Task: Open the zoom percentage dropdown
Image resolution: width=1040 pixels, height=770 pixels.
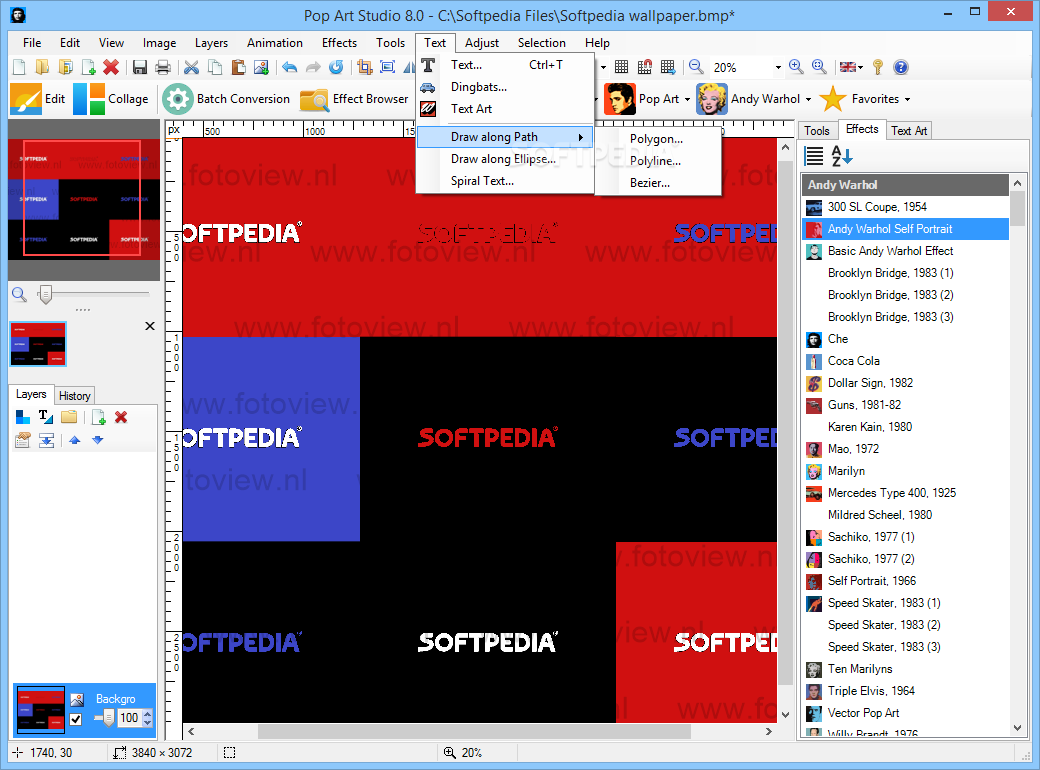Action: coord(778,68)
